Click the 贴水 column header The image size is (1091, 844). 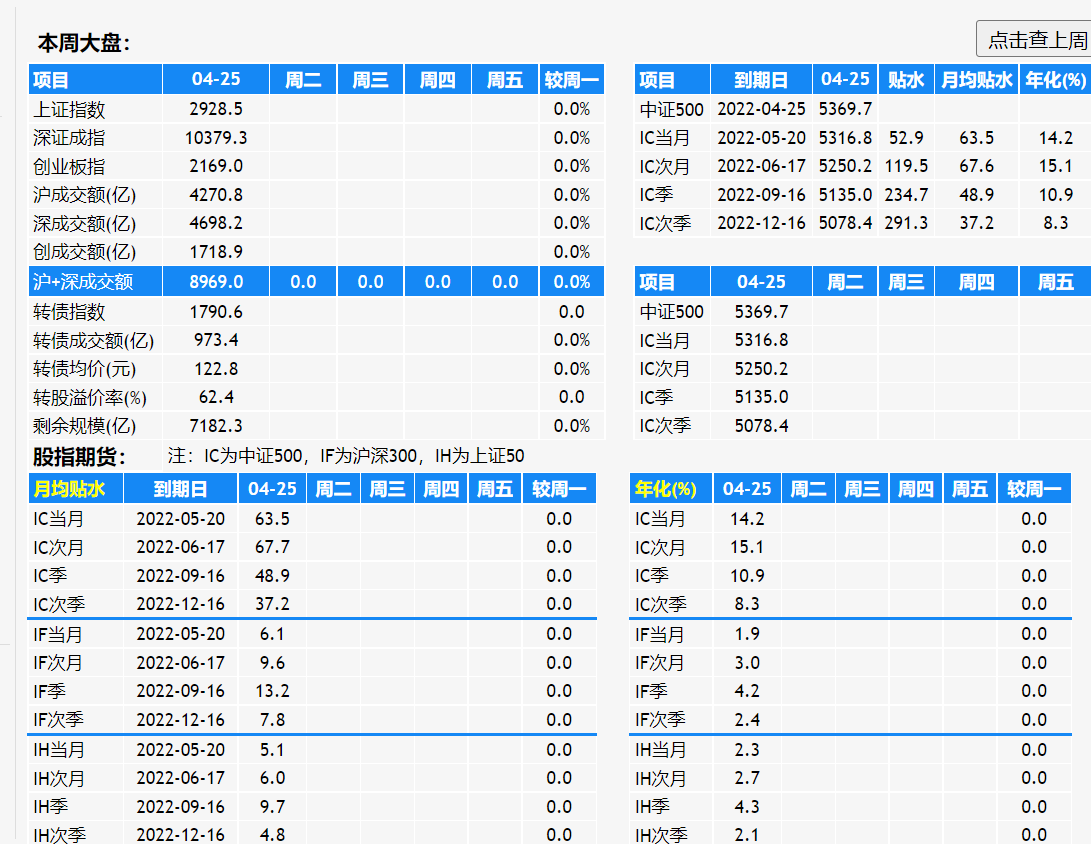[905, 80]
